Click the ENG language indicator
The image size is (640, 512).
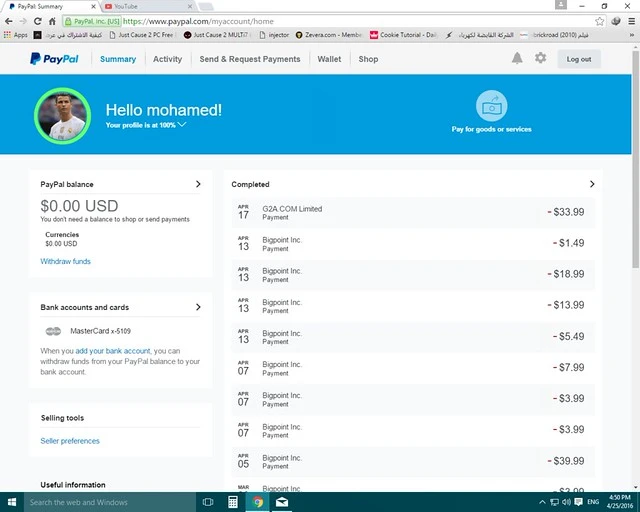point(593,502)
